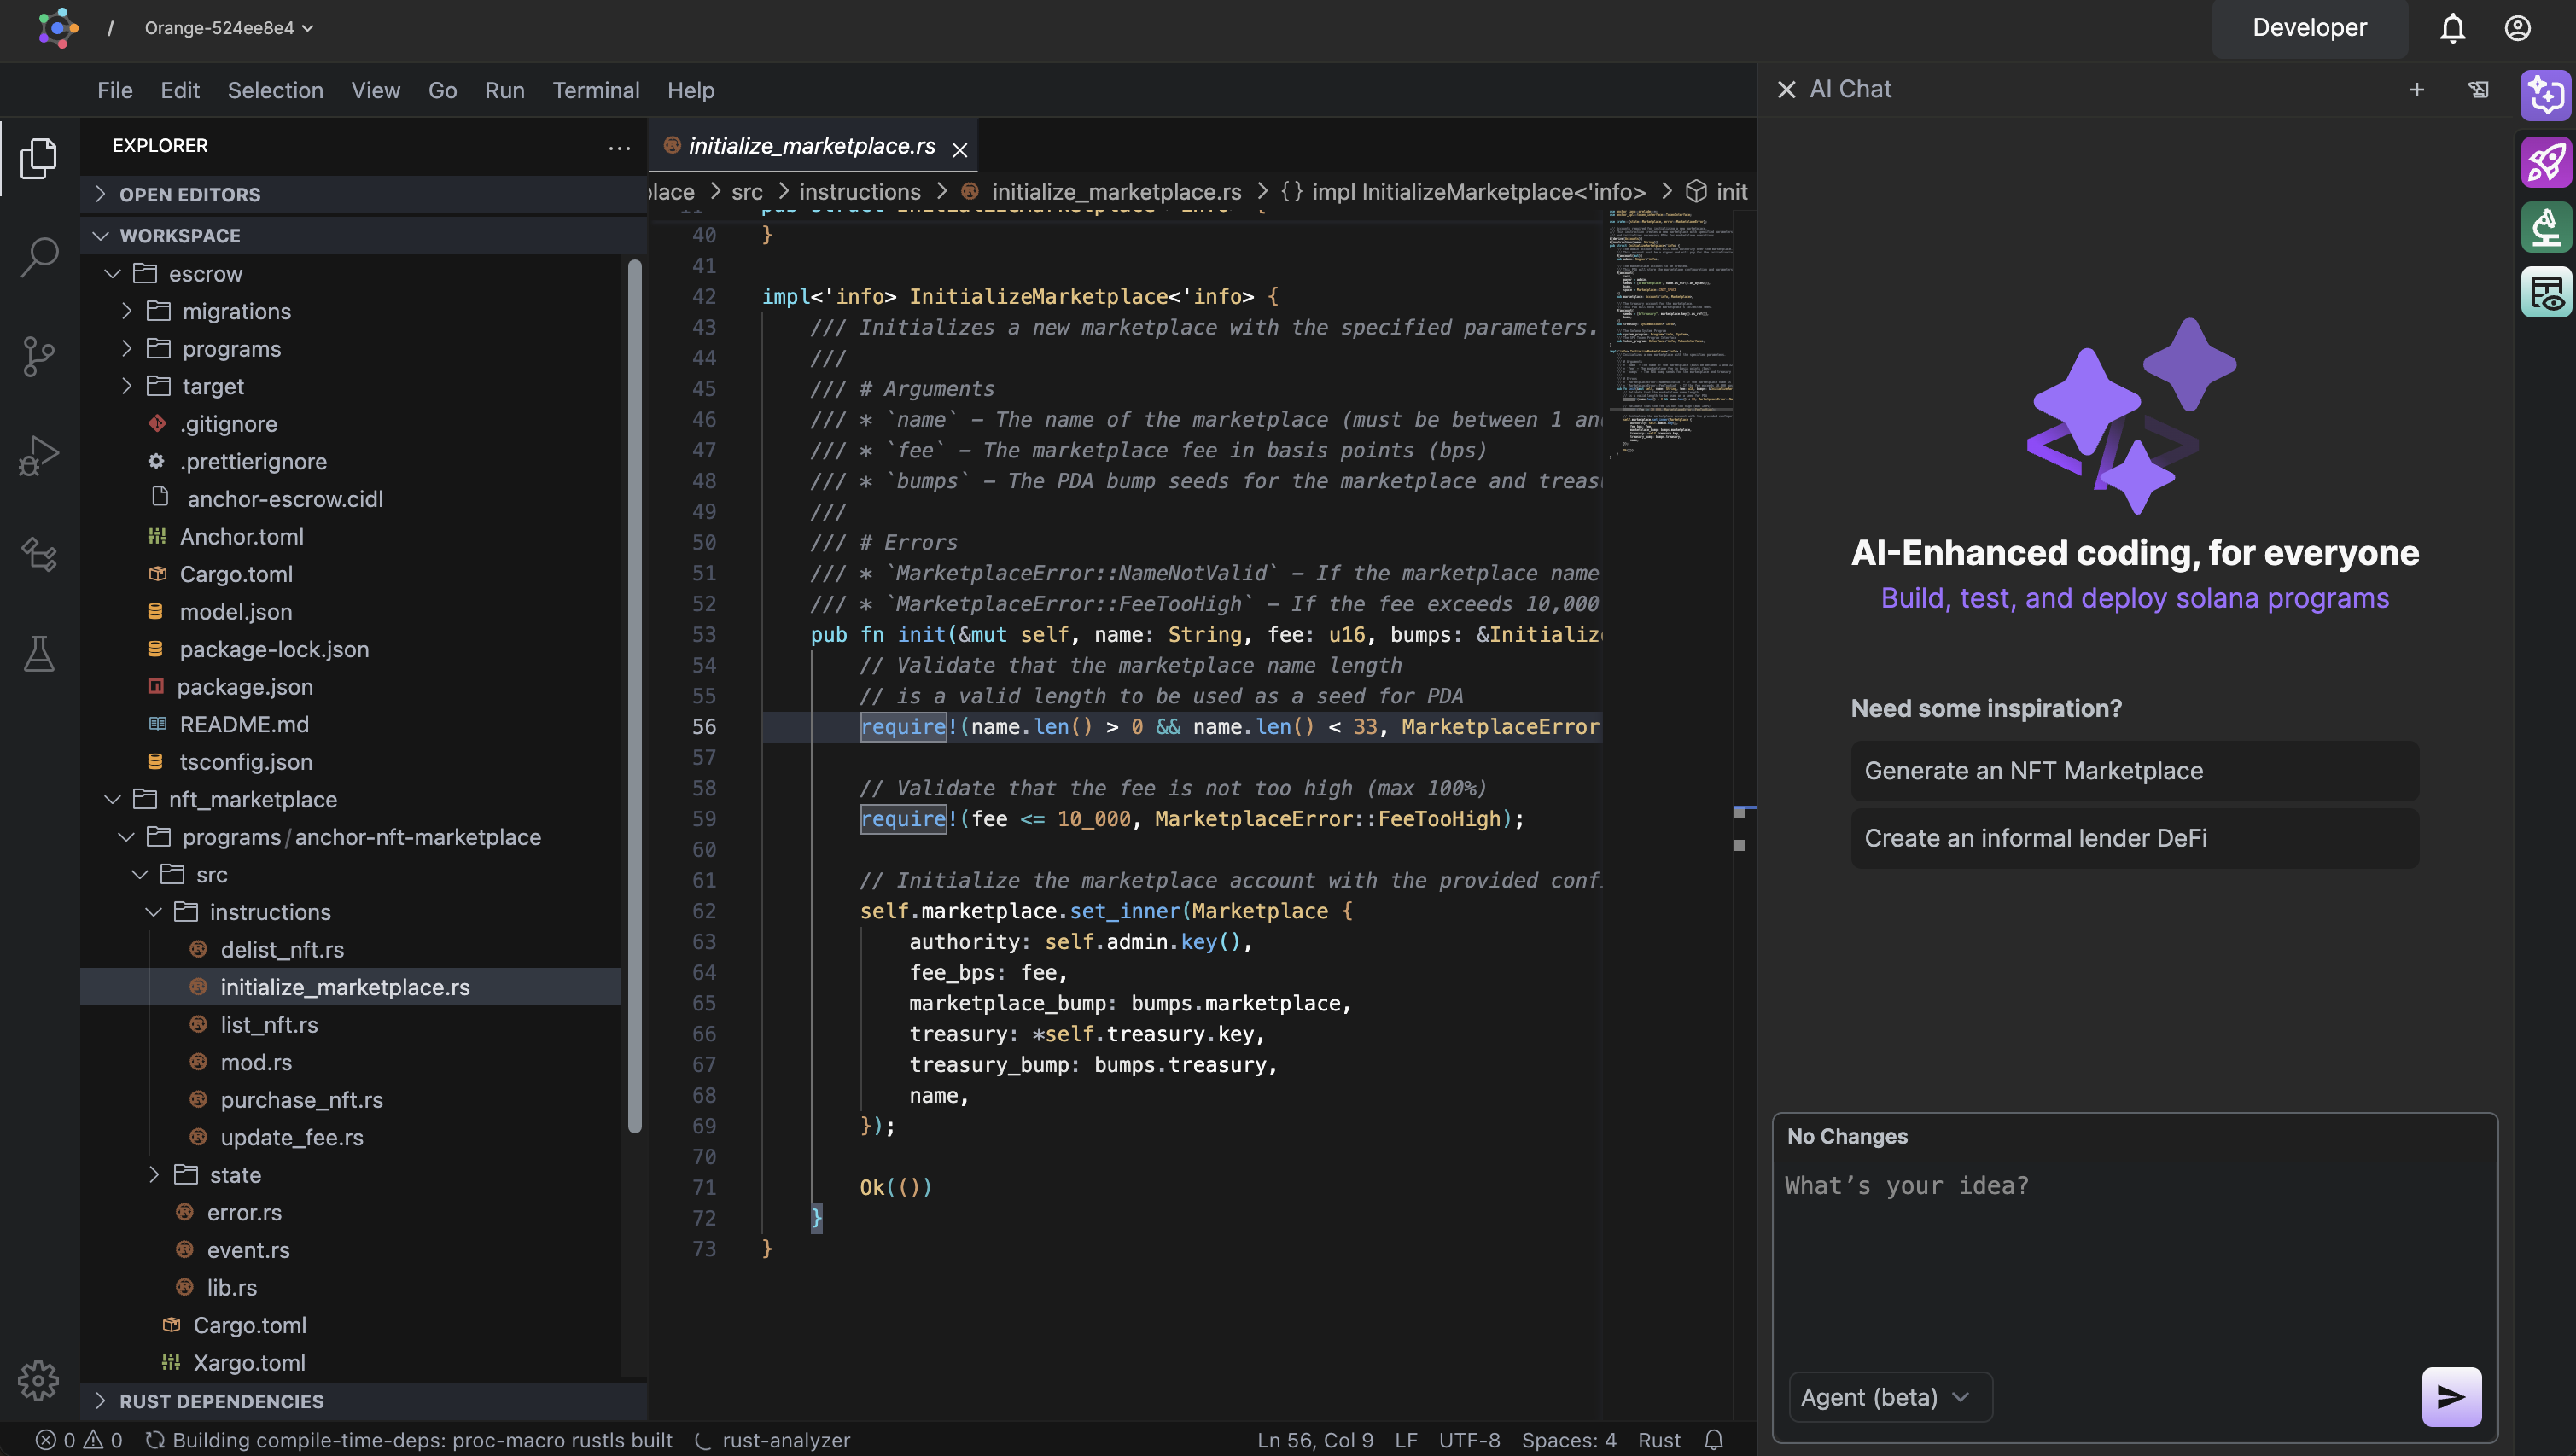Viewport: 2576px width, 1456px height.
Task: Click the Testing flask icon
Action: [39, 654]
